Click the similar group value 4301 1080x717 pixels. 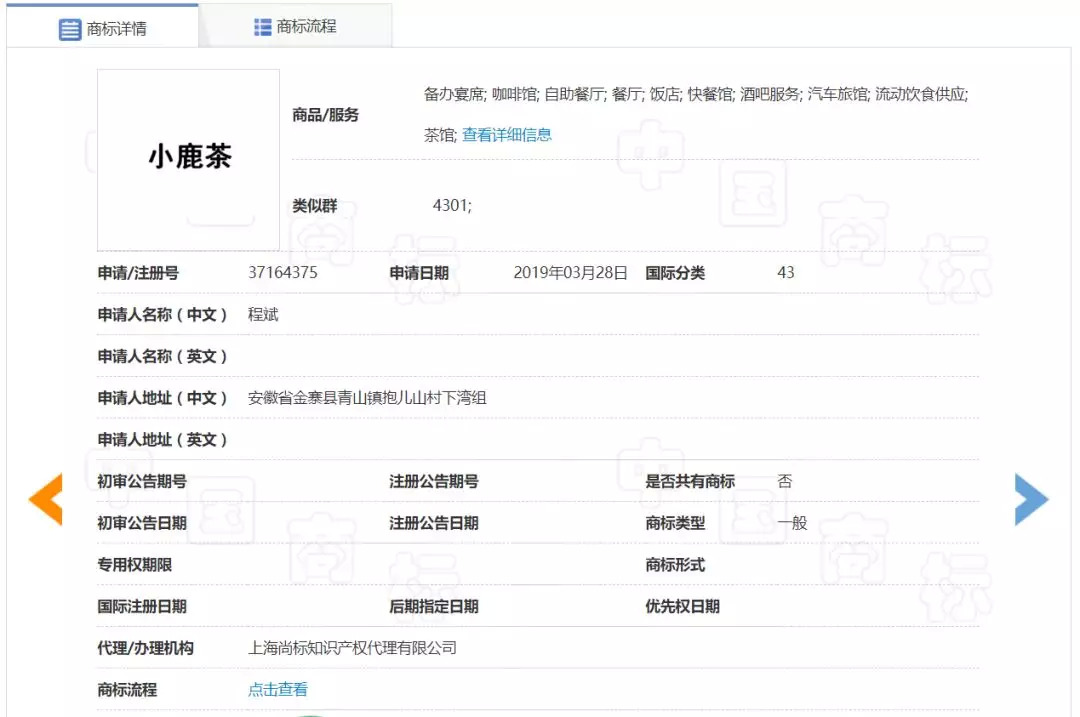point(451,206)
